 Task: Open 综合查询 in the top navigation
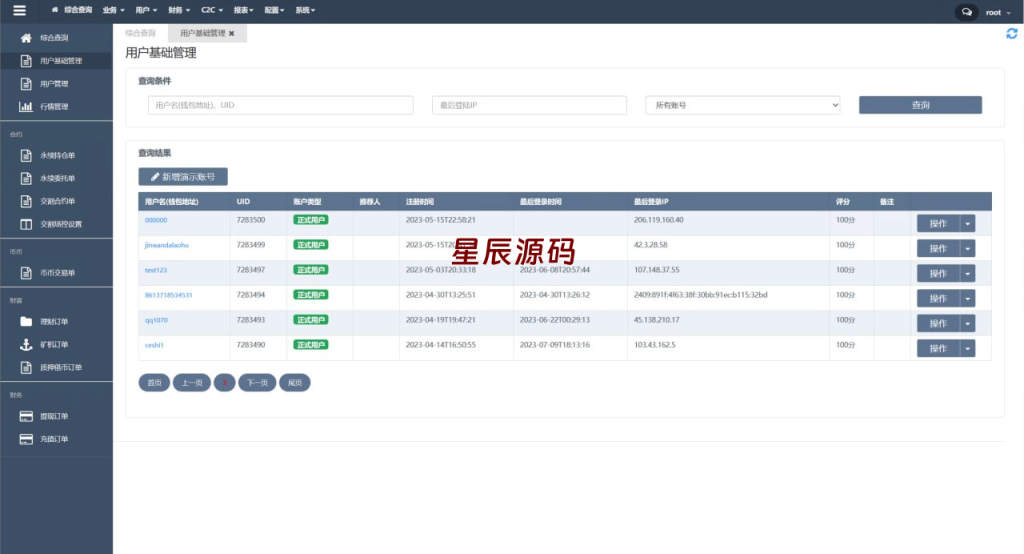(78, 10)
